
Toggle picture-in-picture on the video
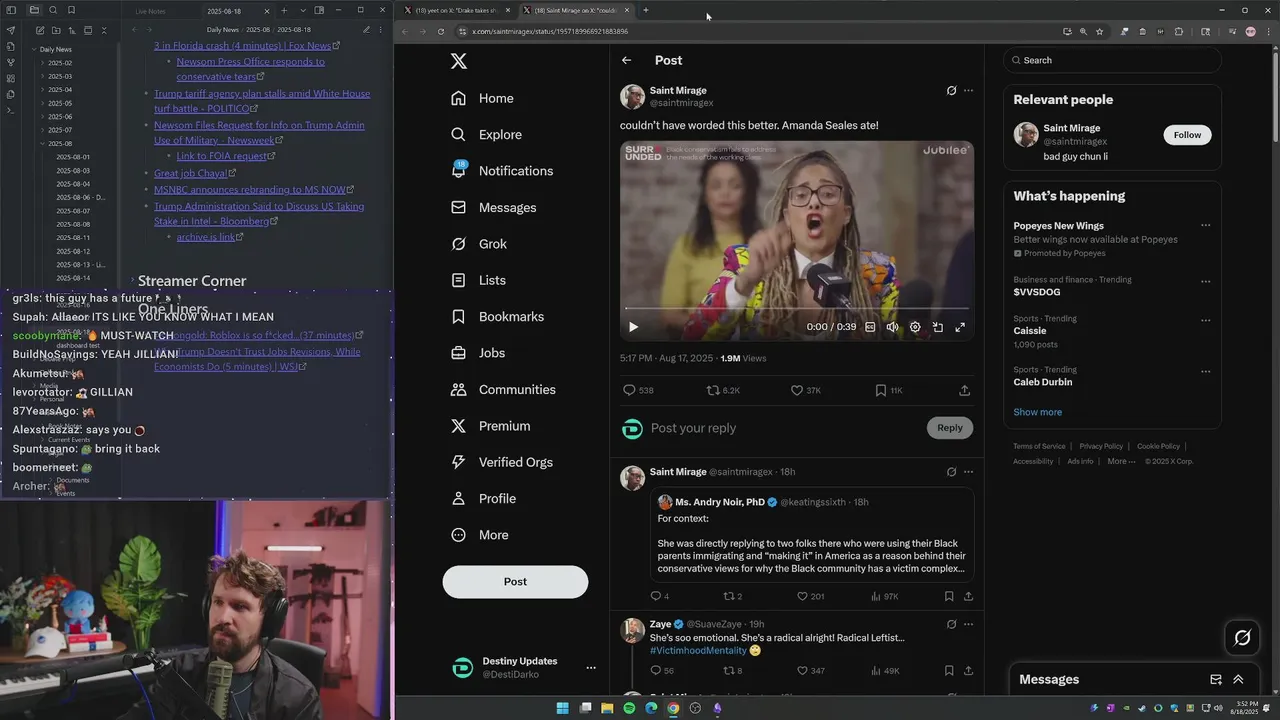(x=938, y=327)
